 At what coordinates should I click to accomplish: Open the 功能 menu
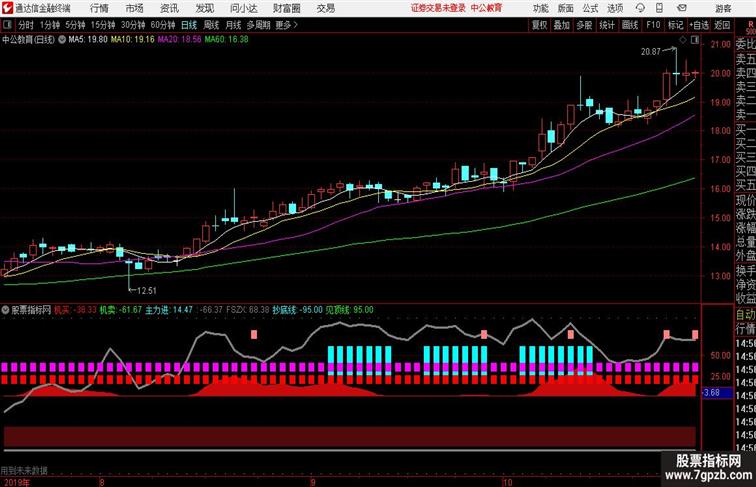tap(540, 8)
